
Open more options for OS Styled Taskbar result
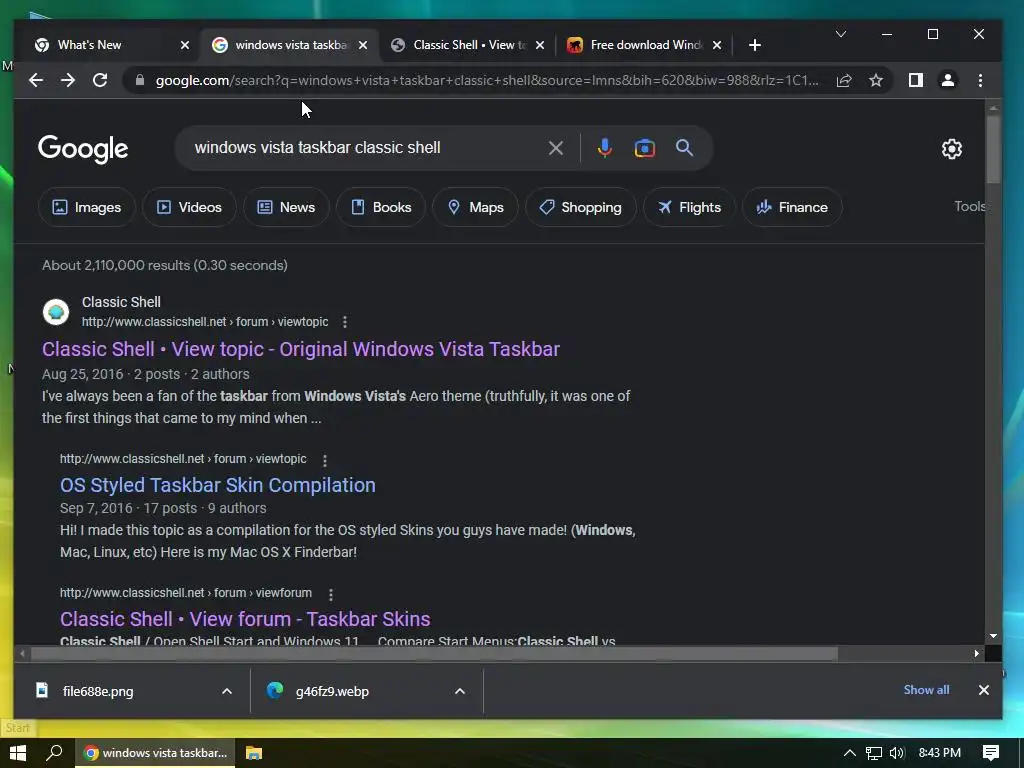tap(325, 460)
